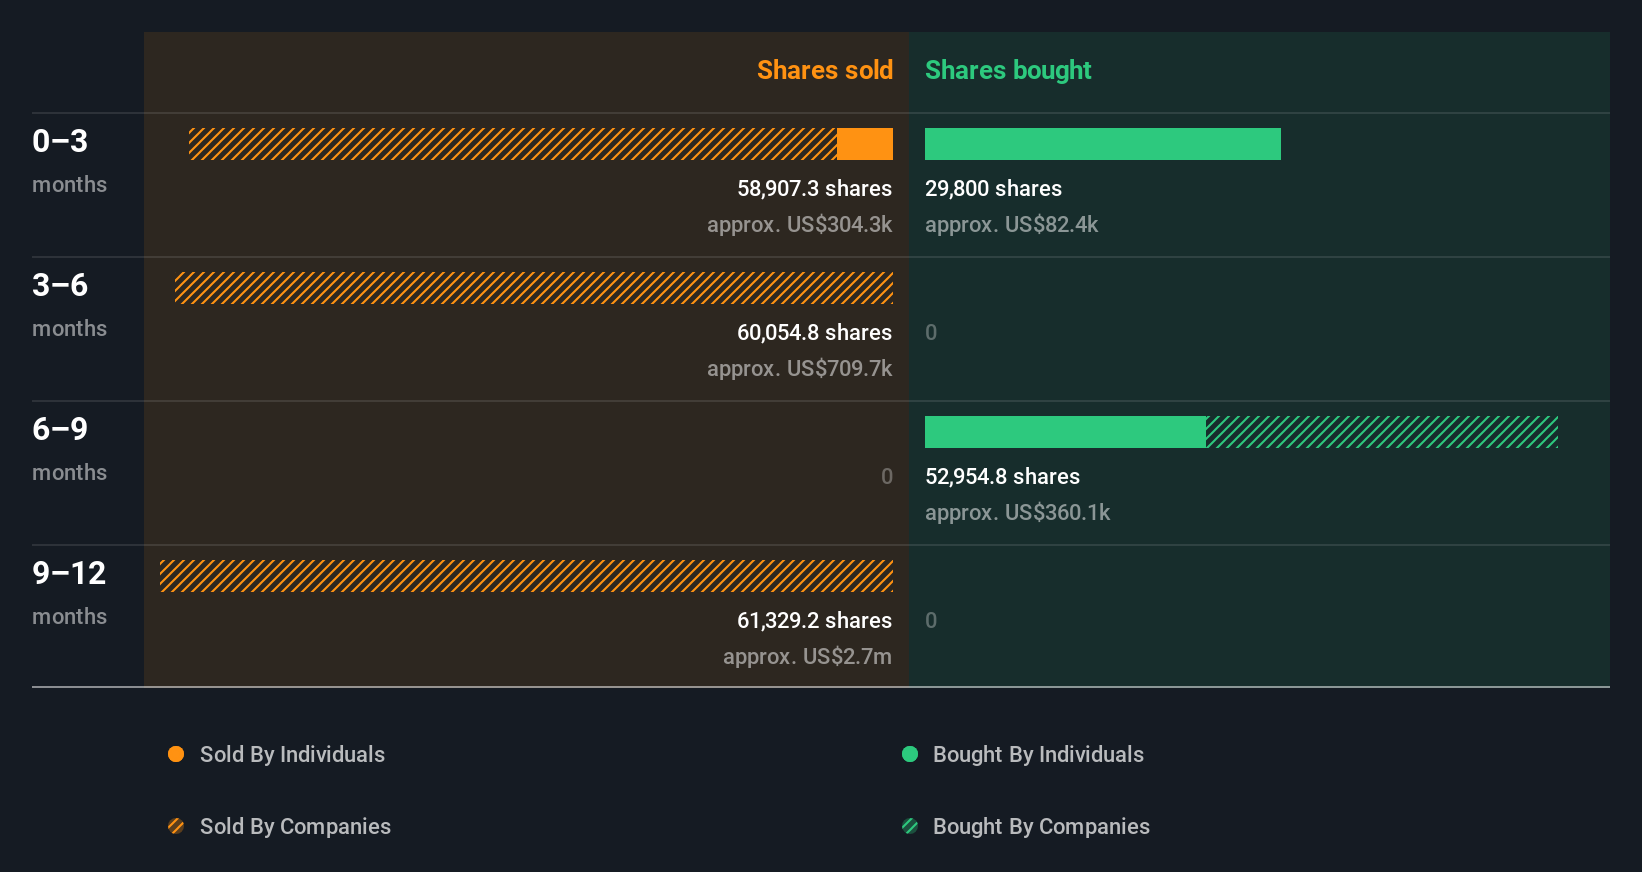Click the 0–3 months striped sold bar
Image resolution: width=1642 pixels, height=872 pixels.
pos(513,144)
